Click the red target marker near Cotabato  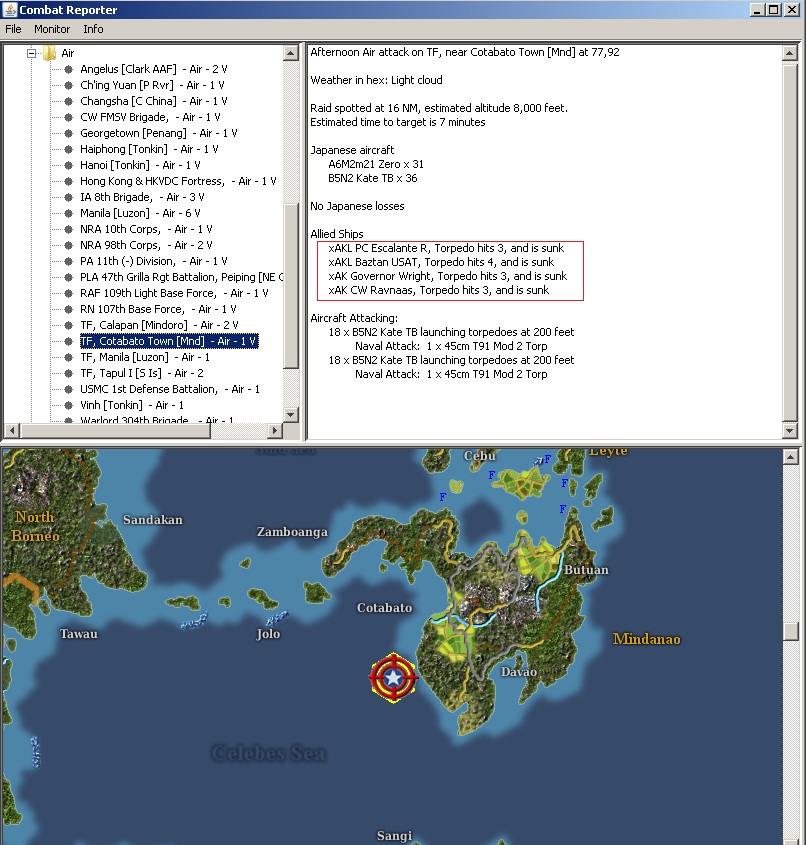[x=393, y=678]
